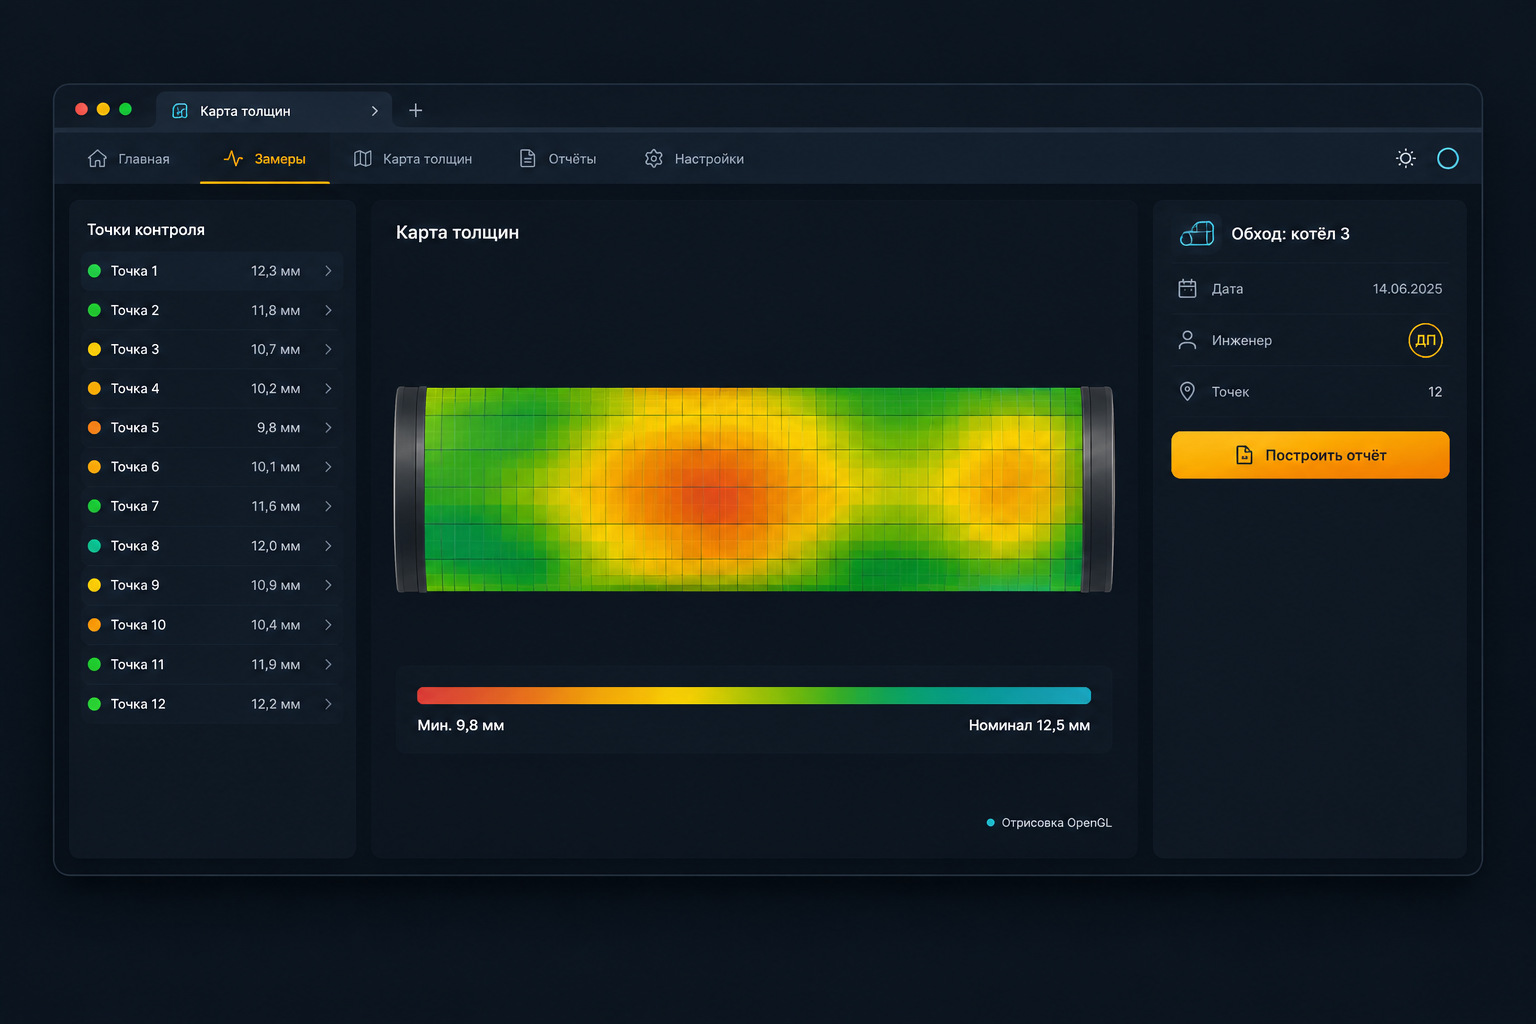
Task: Click the location pin beside Точек
Action: (1187, 391)
